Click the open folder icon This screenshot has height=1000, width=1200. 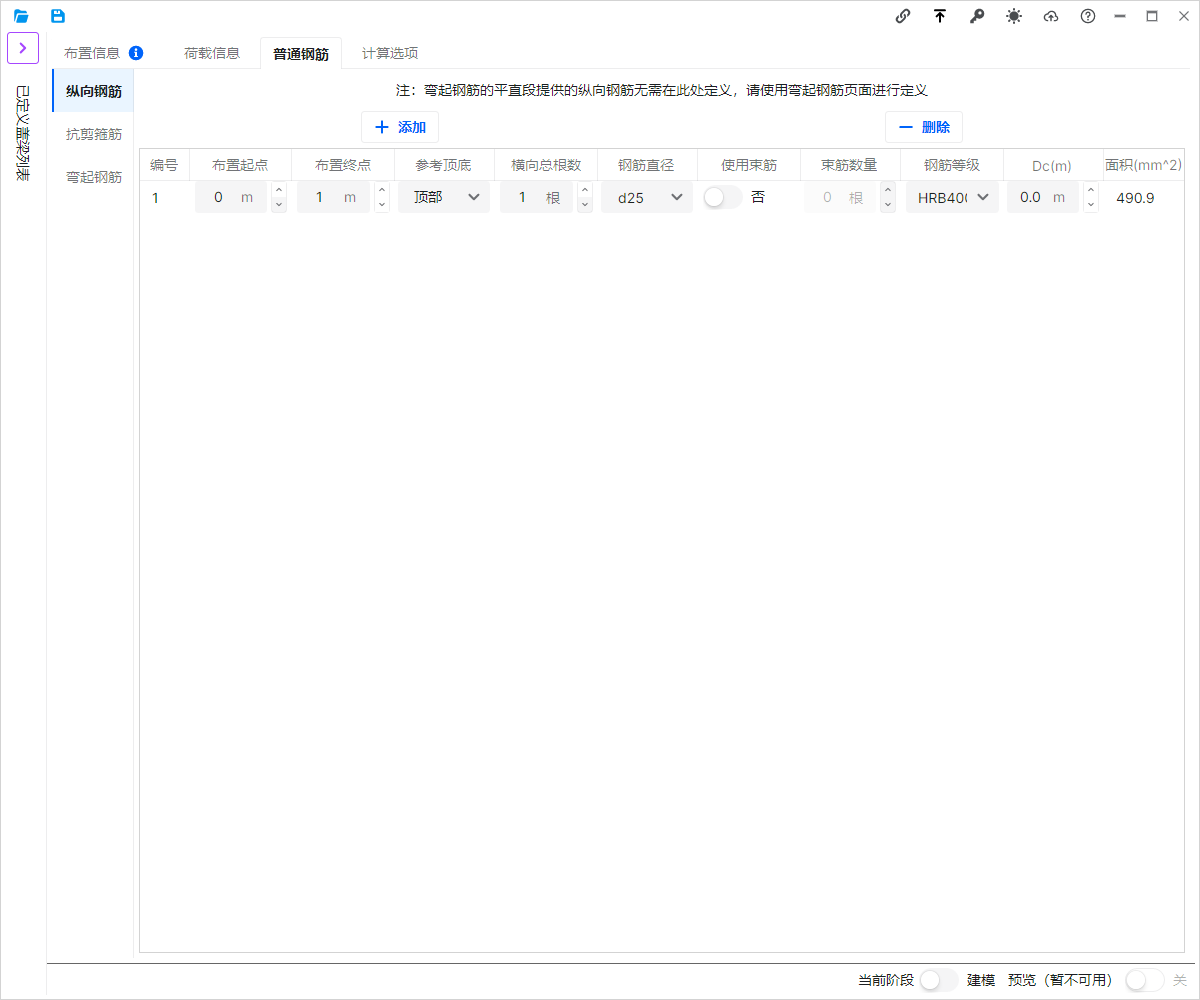(x=21, y=16)
